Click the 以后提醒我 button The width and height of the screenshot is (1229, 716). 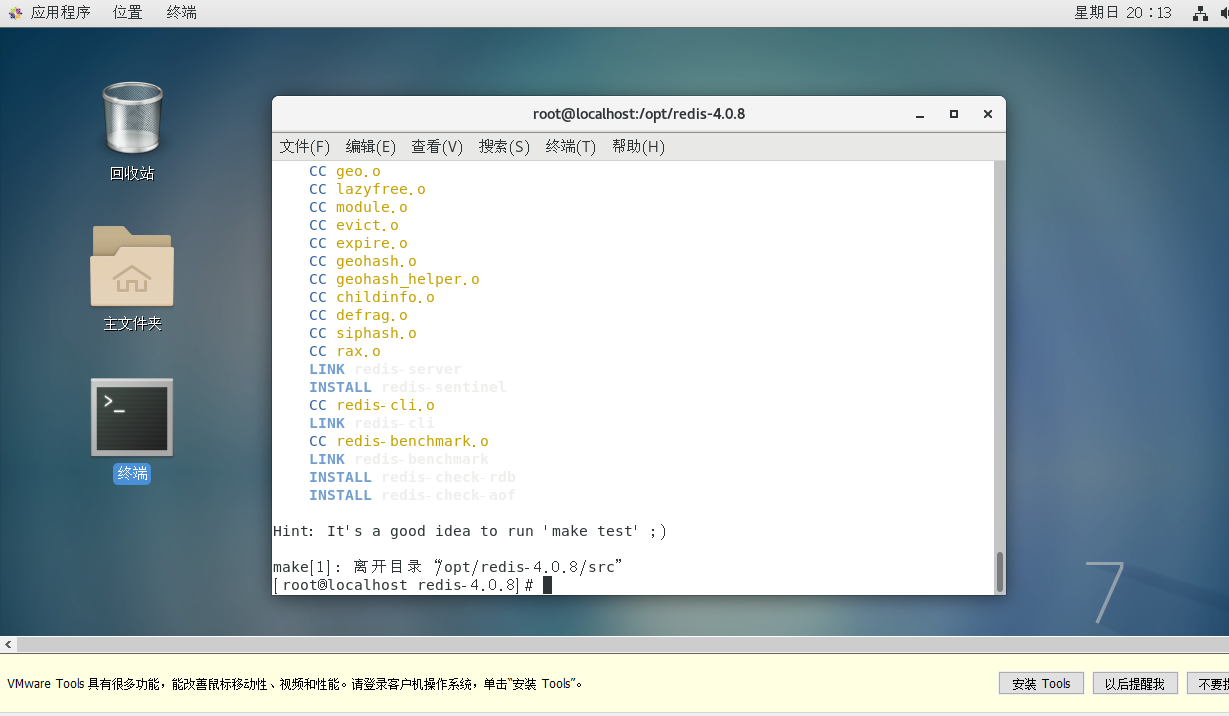click(x=1135, y=682)
